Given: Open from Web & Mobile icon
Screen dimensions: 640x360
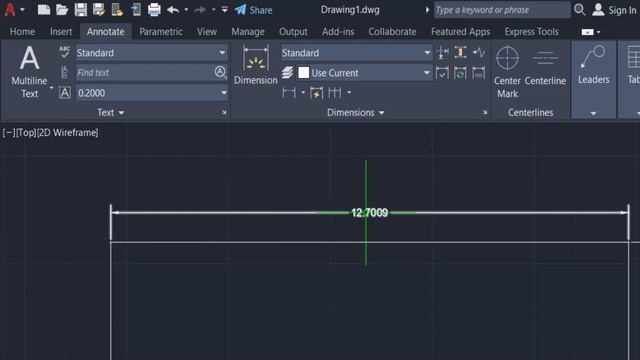Looking at the screenshot, I should click(117, 9).
